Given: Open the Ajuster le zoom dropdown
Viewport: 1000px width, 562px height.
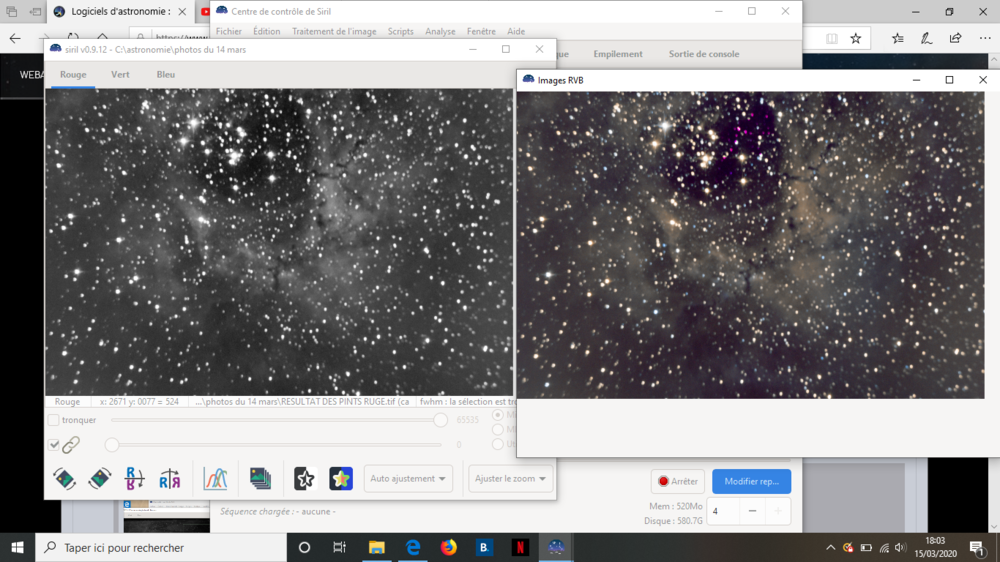Looking at the screenshot, I should 510,478.
